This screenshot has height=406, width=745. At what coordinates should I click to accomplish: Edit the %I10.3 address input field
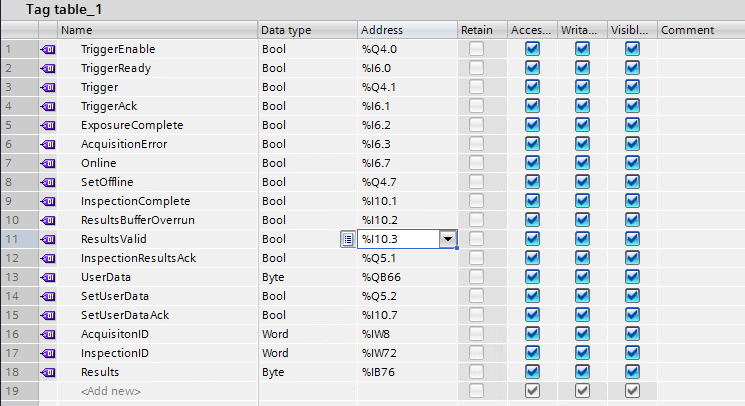tap(398, 239)
